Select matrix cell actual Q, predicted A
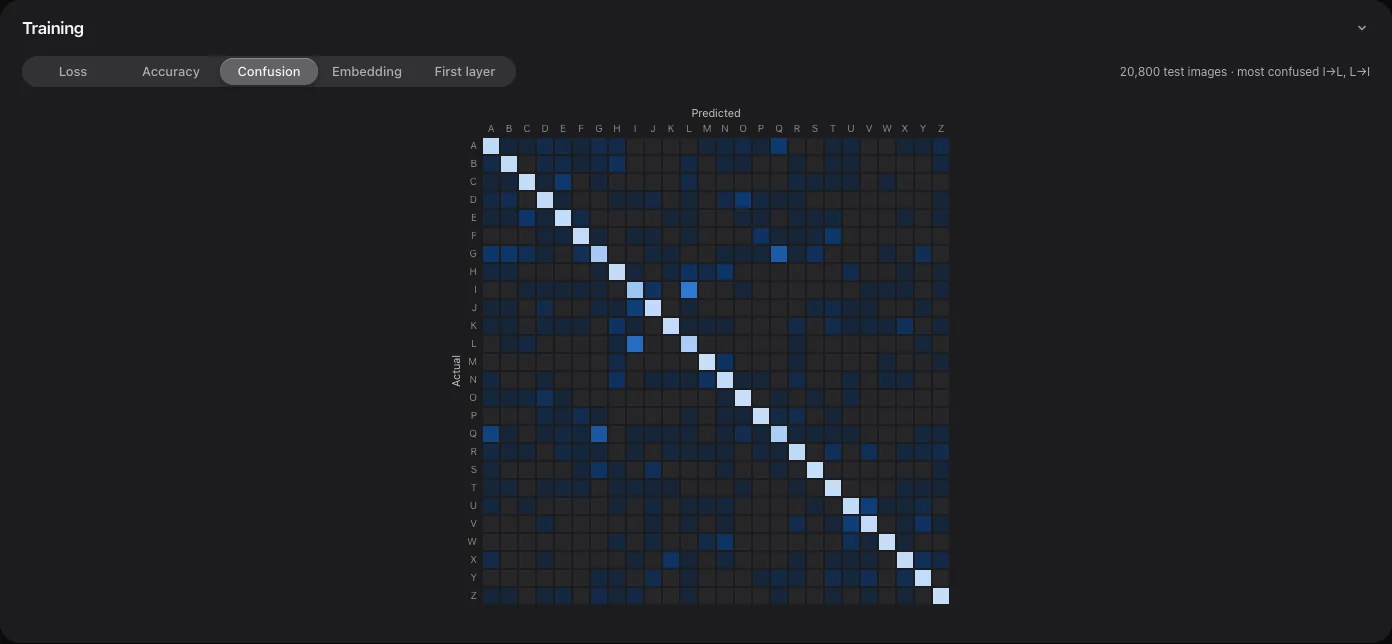Image resolution: width=1392 pixels, height=644 pixels. (491, 434)
